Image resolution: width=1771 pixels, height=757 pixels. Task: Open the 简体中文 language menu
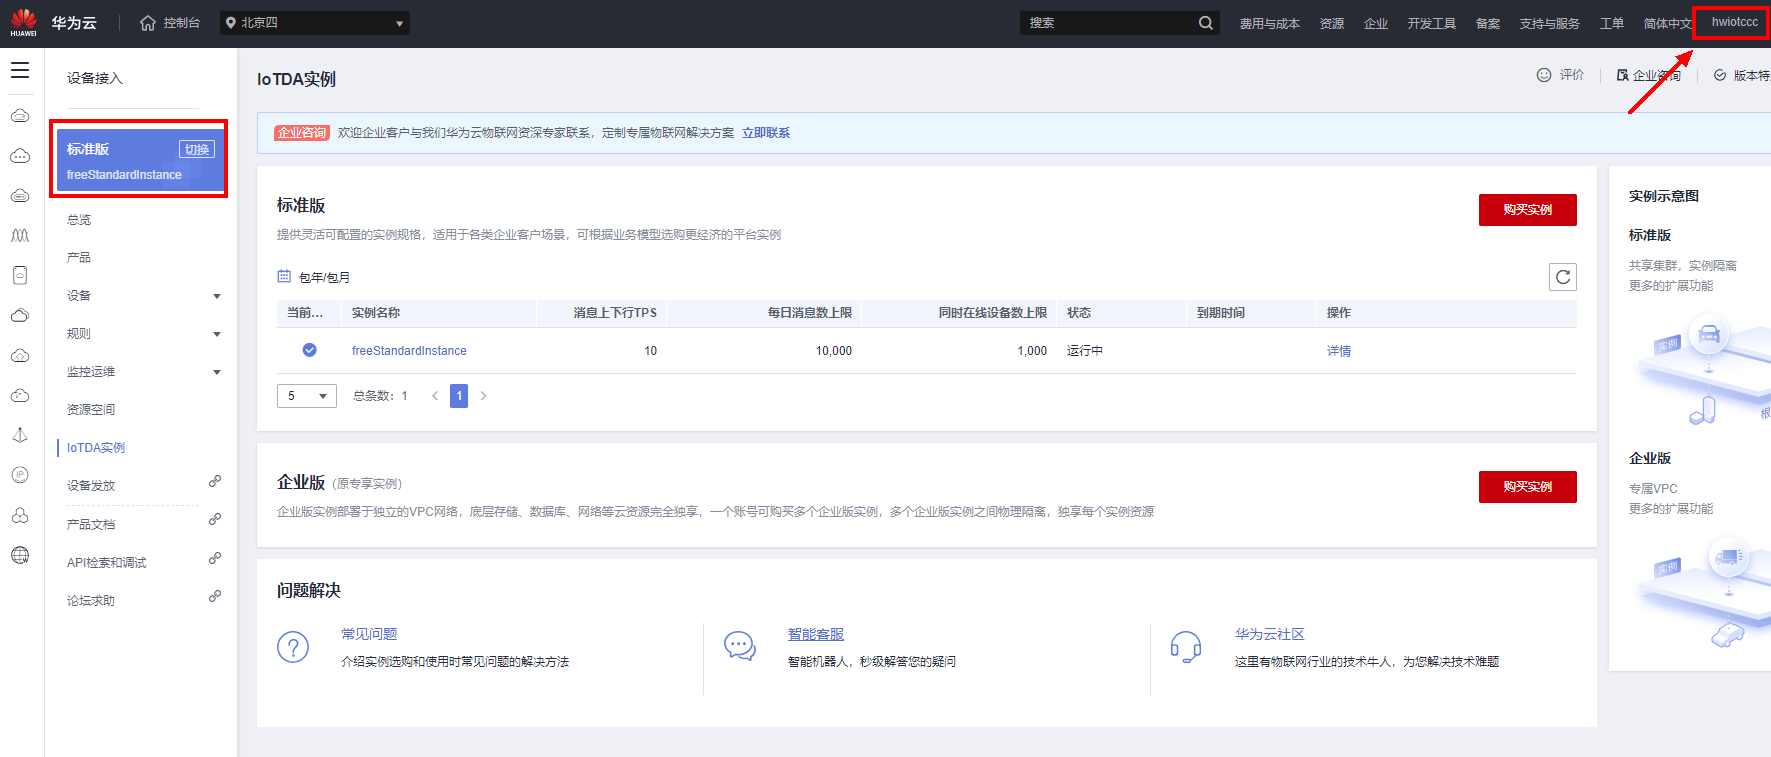1668,23
